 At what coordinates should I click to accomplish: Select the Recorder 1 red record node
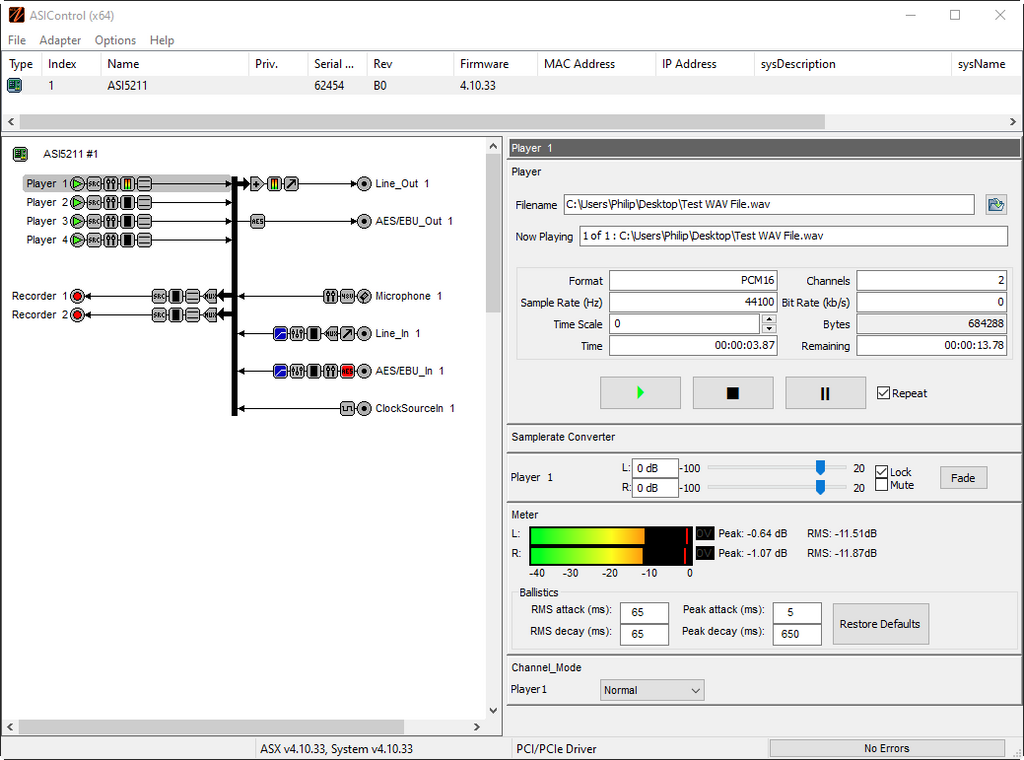point(78,296)
